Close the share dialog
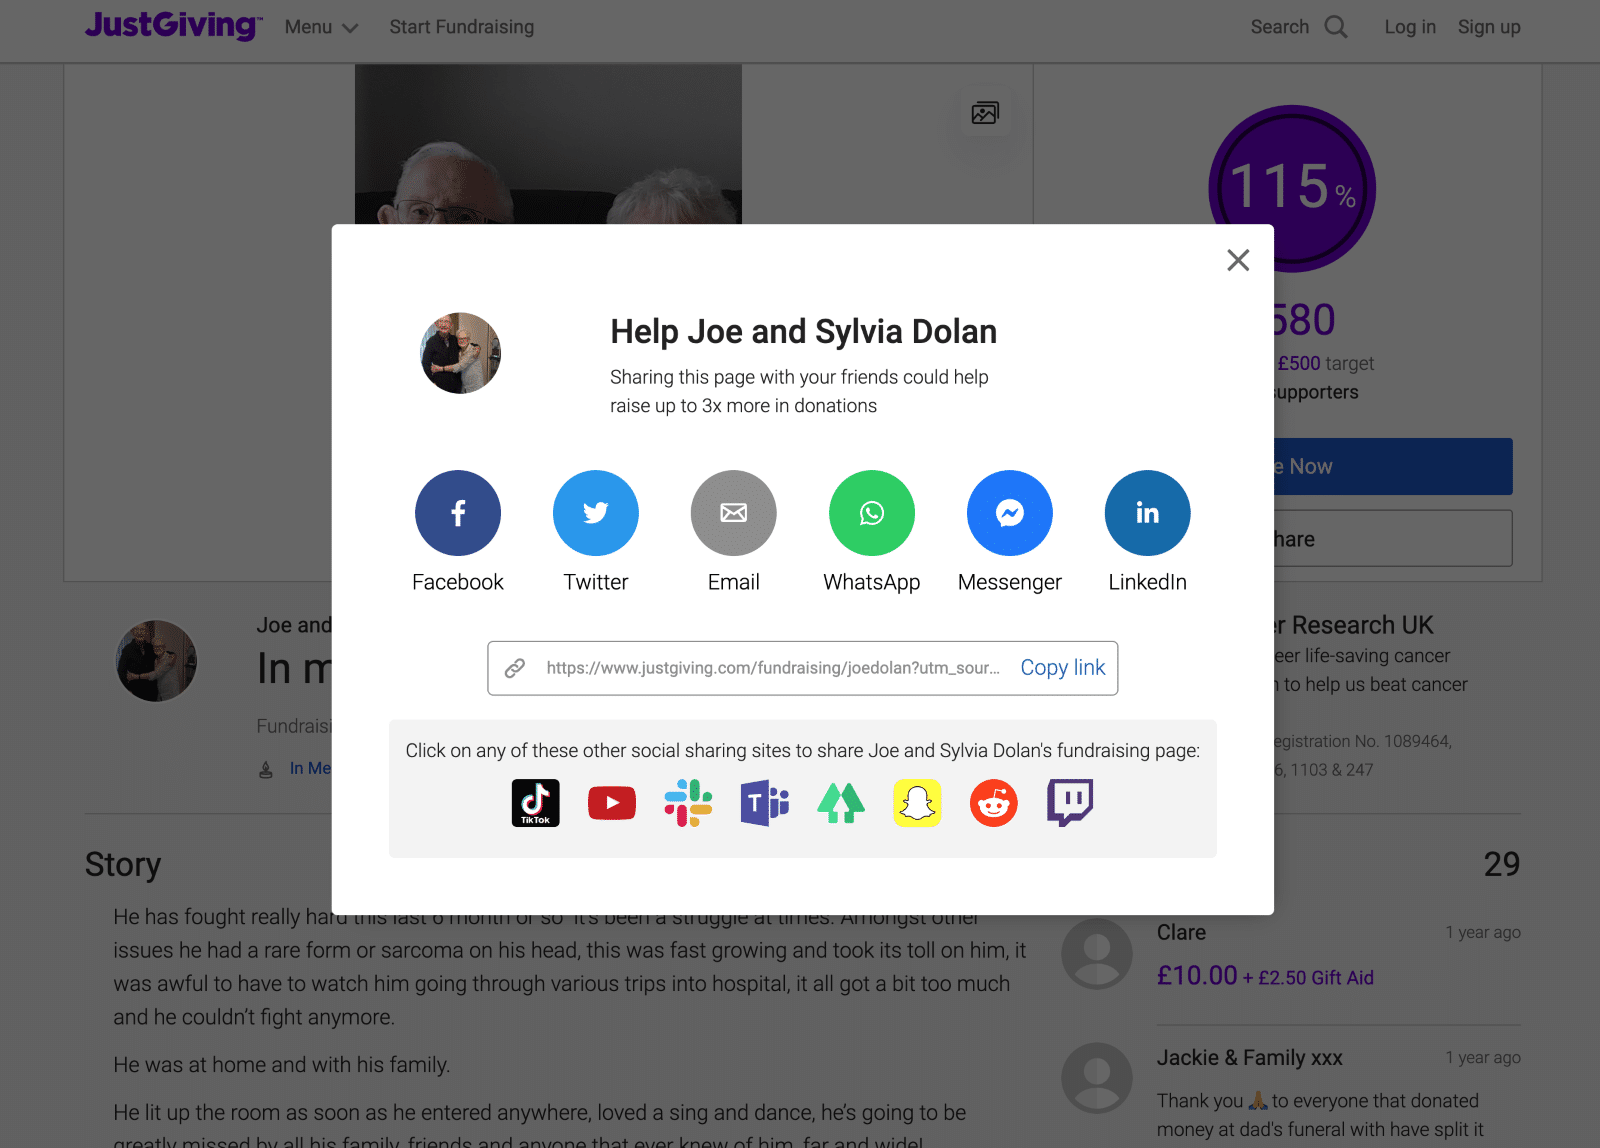The width and height of the screenshot is (1600, 1148). 1238,260
